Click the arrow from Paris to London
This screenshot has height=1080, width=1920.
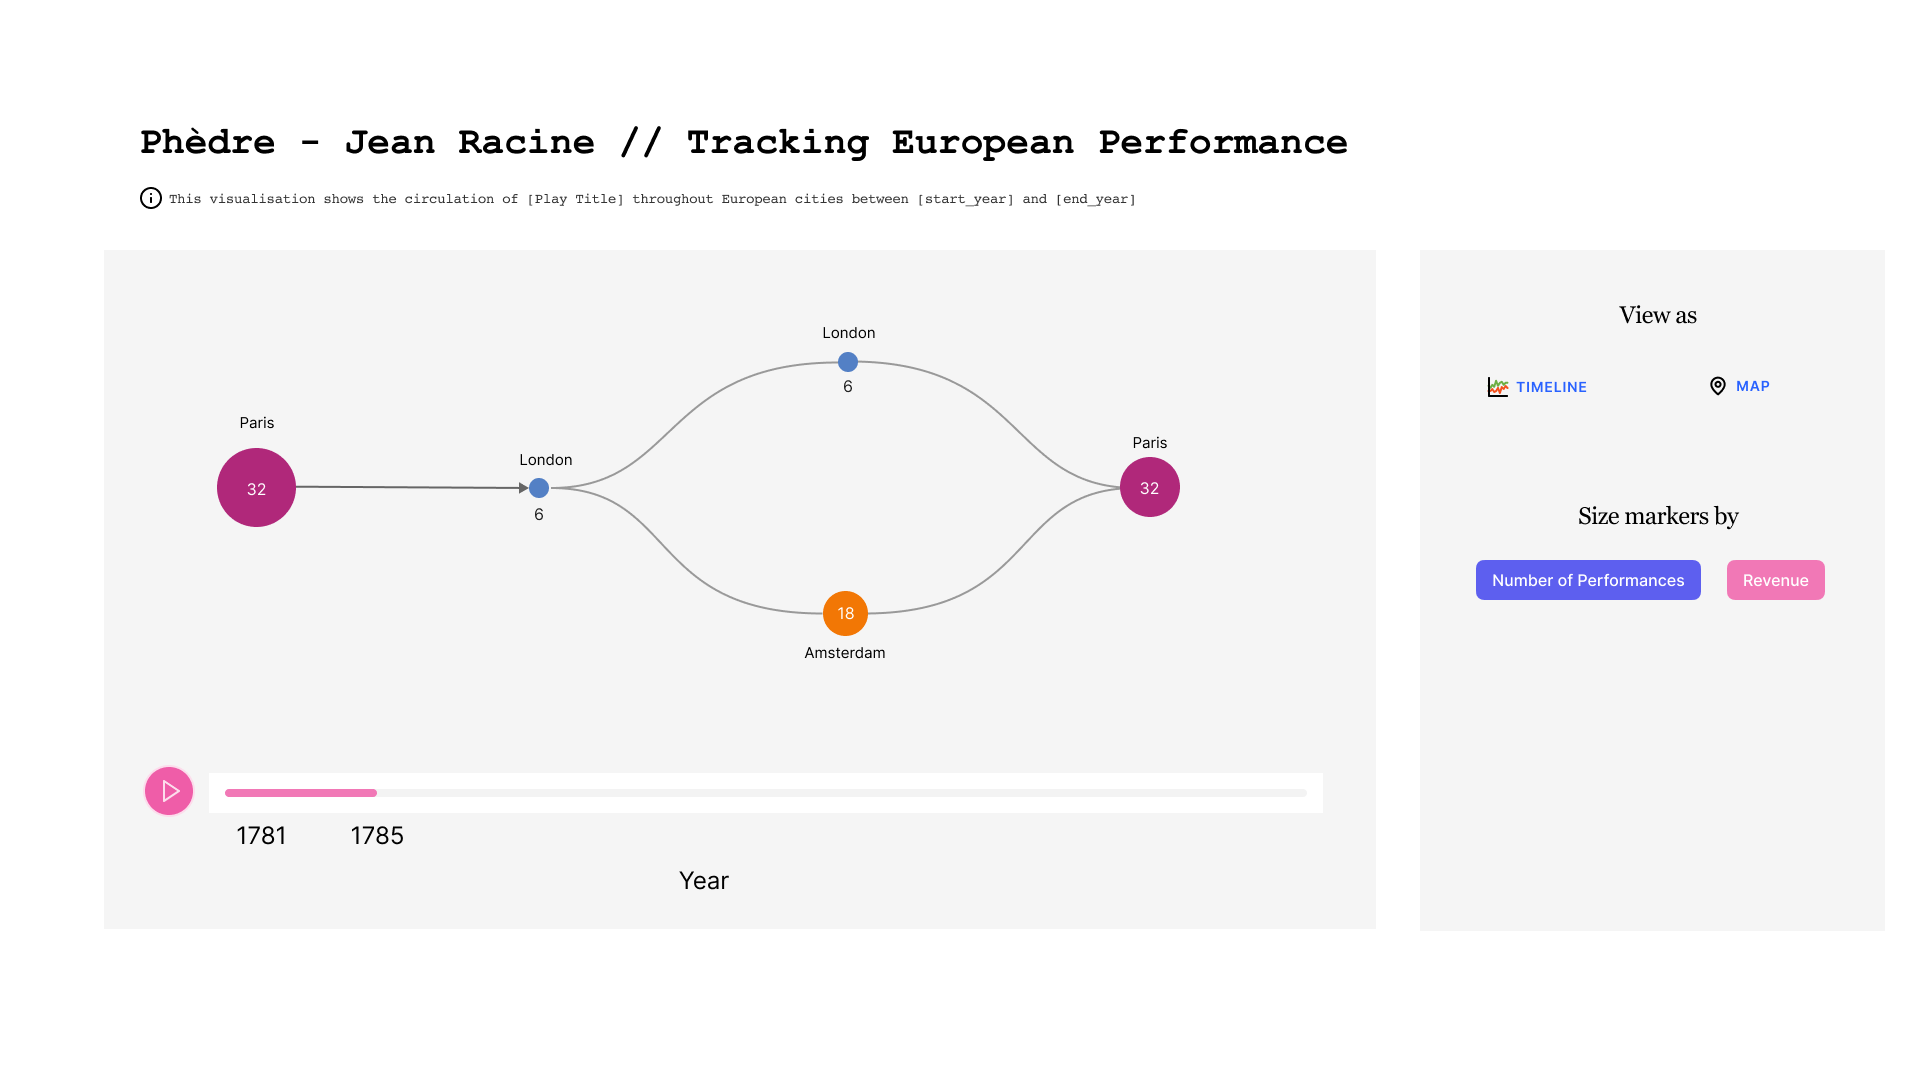[410, 487]
